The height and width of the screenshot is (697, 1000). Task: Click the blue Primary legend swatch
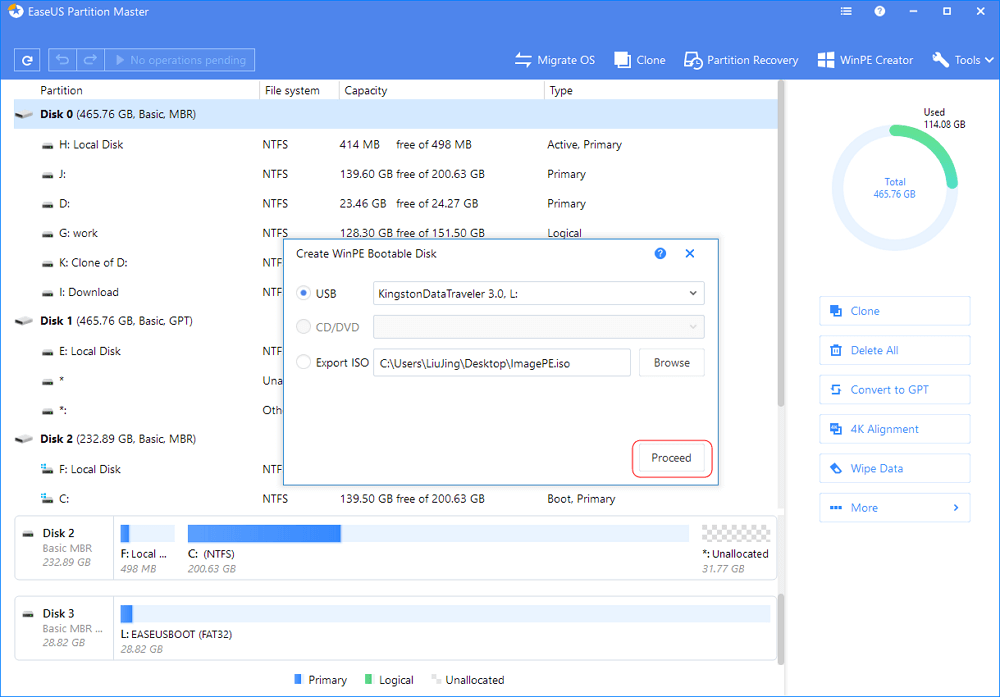tap(299, 679)
